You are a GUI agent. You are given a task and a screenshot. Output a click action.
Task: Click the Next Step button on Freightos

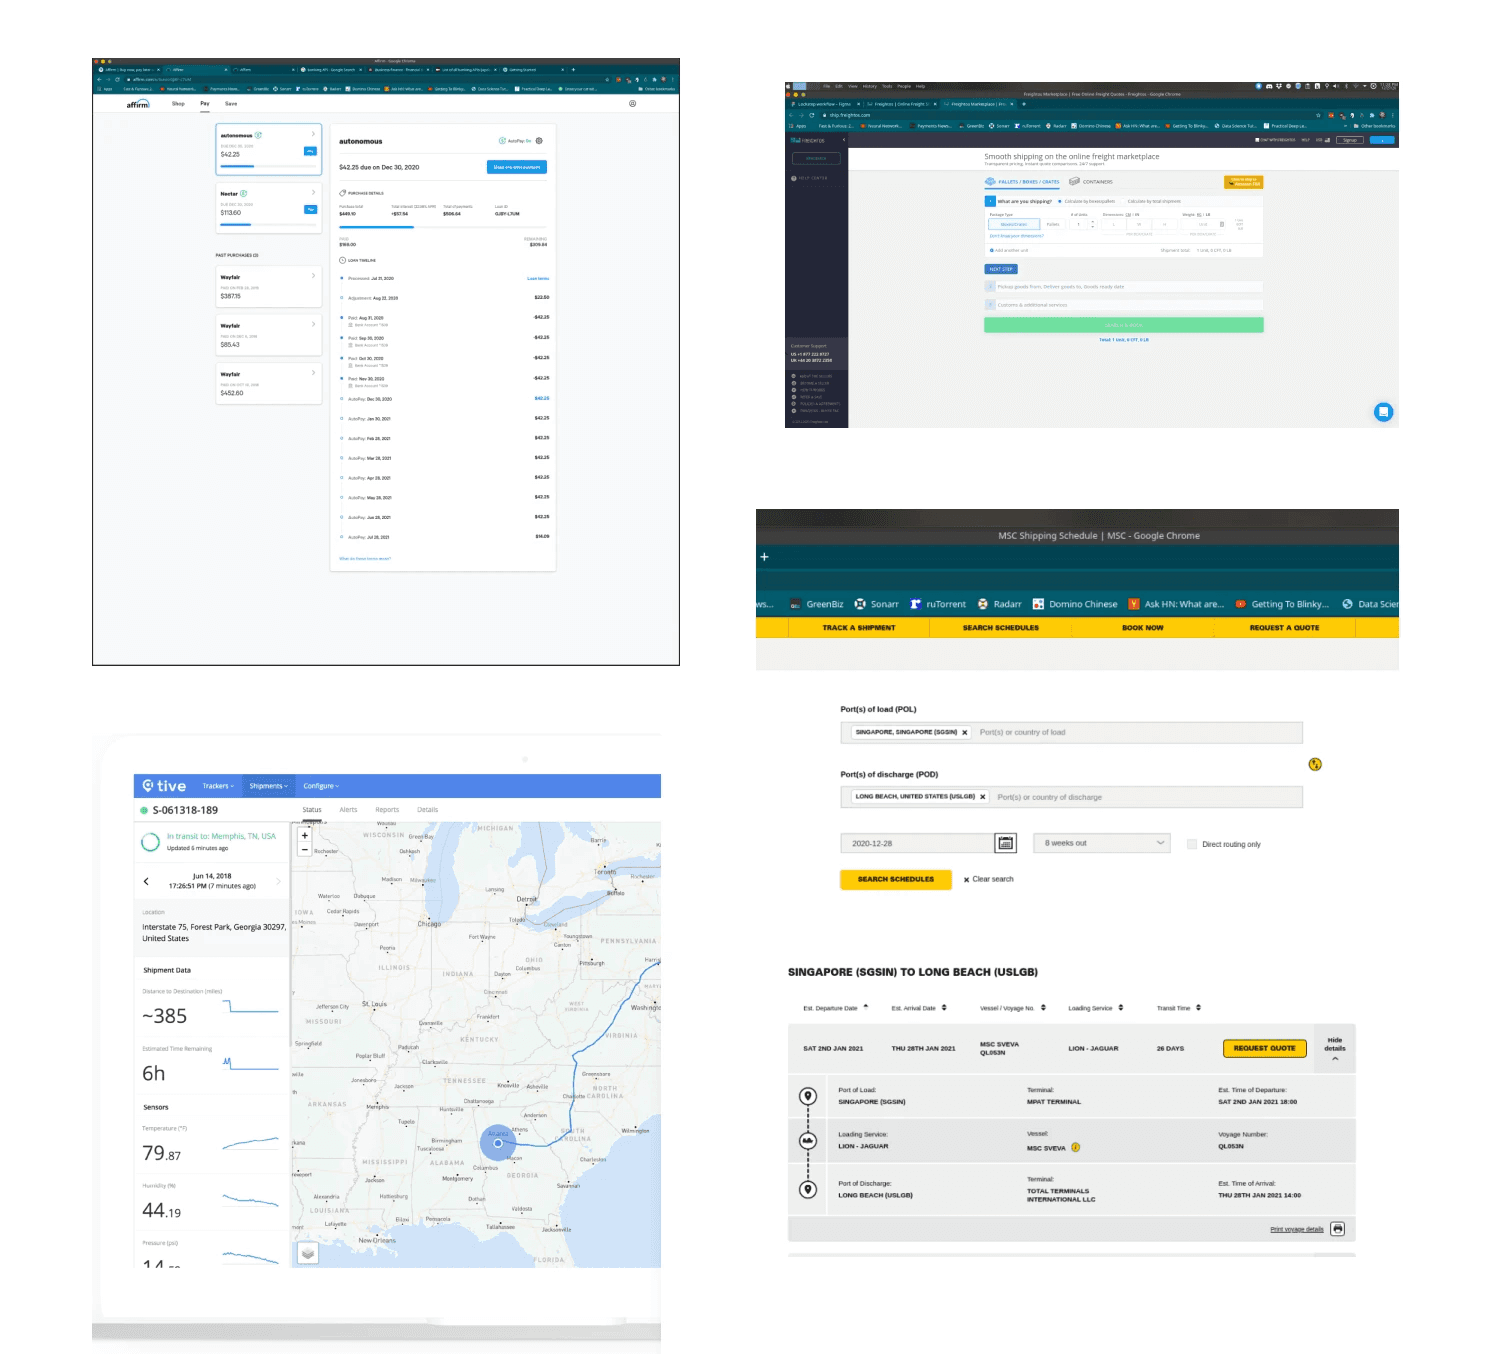[x=1001, y=269]
